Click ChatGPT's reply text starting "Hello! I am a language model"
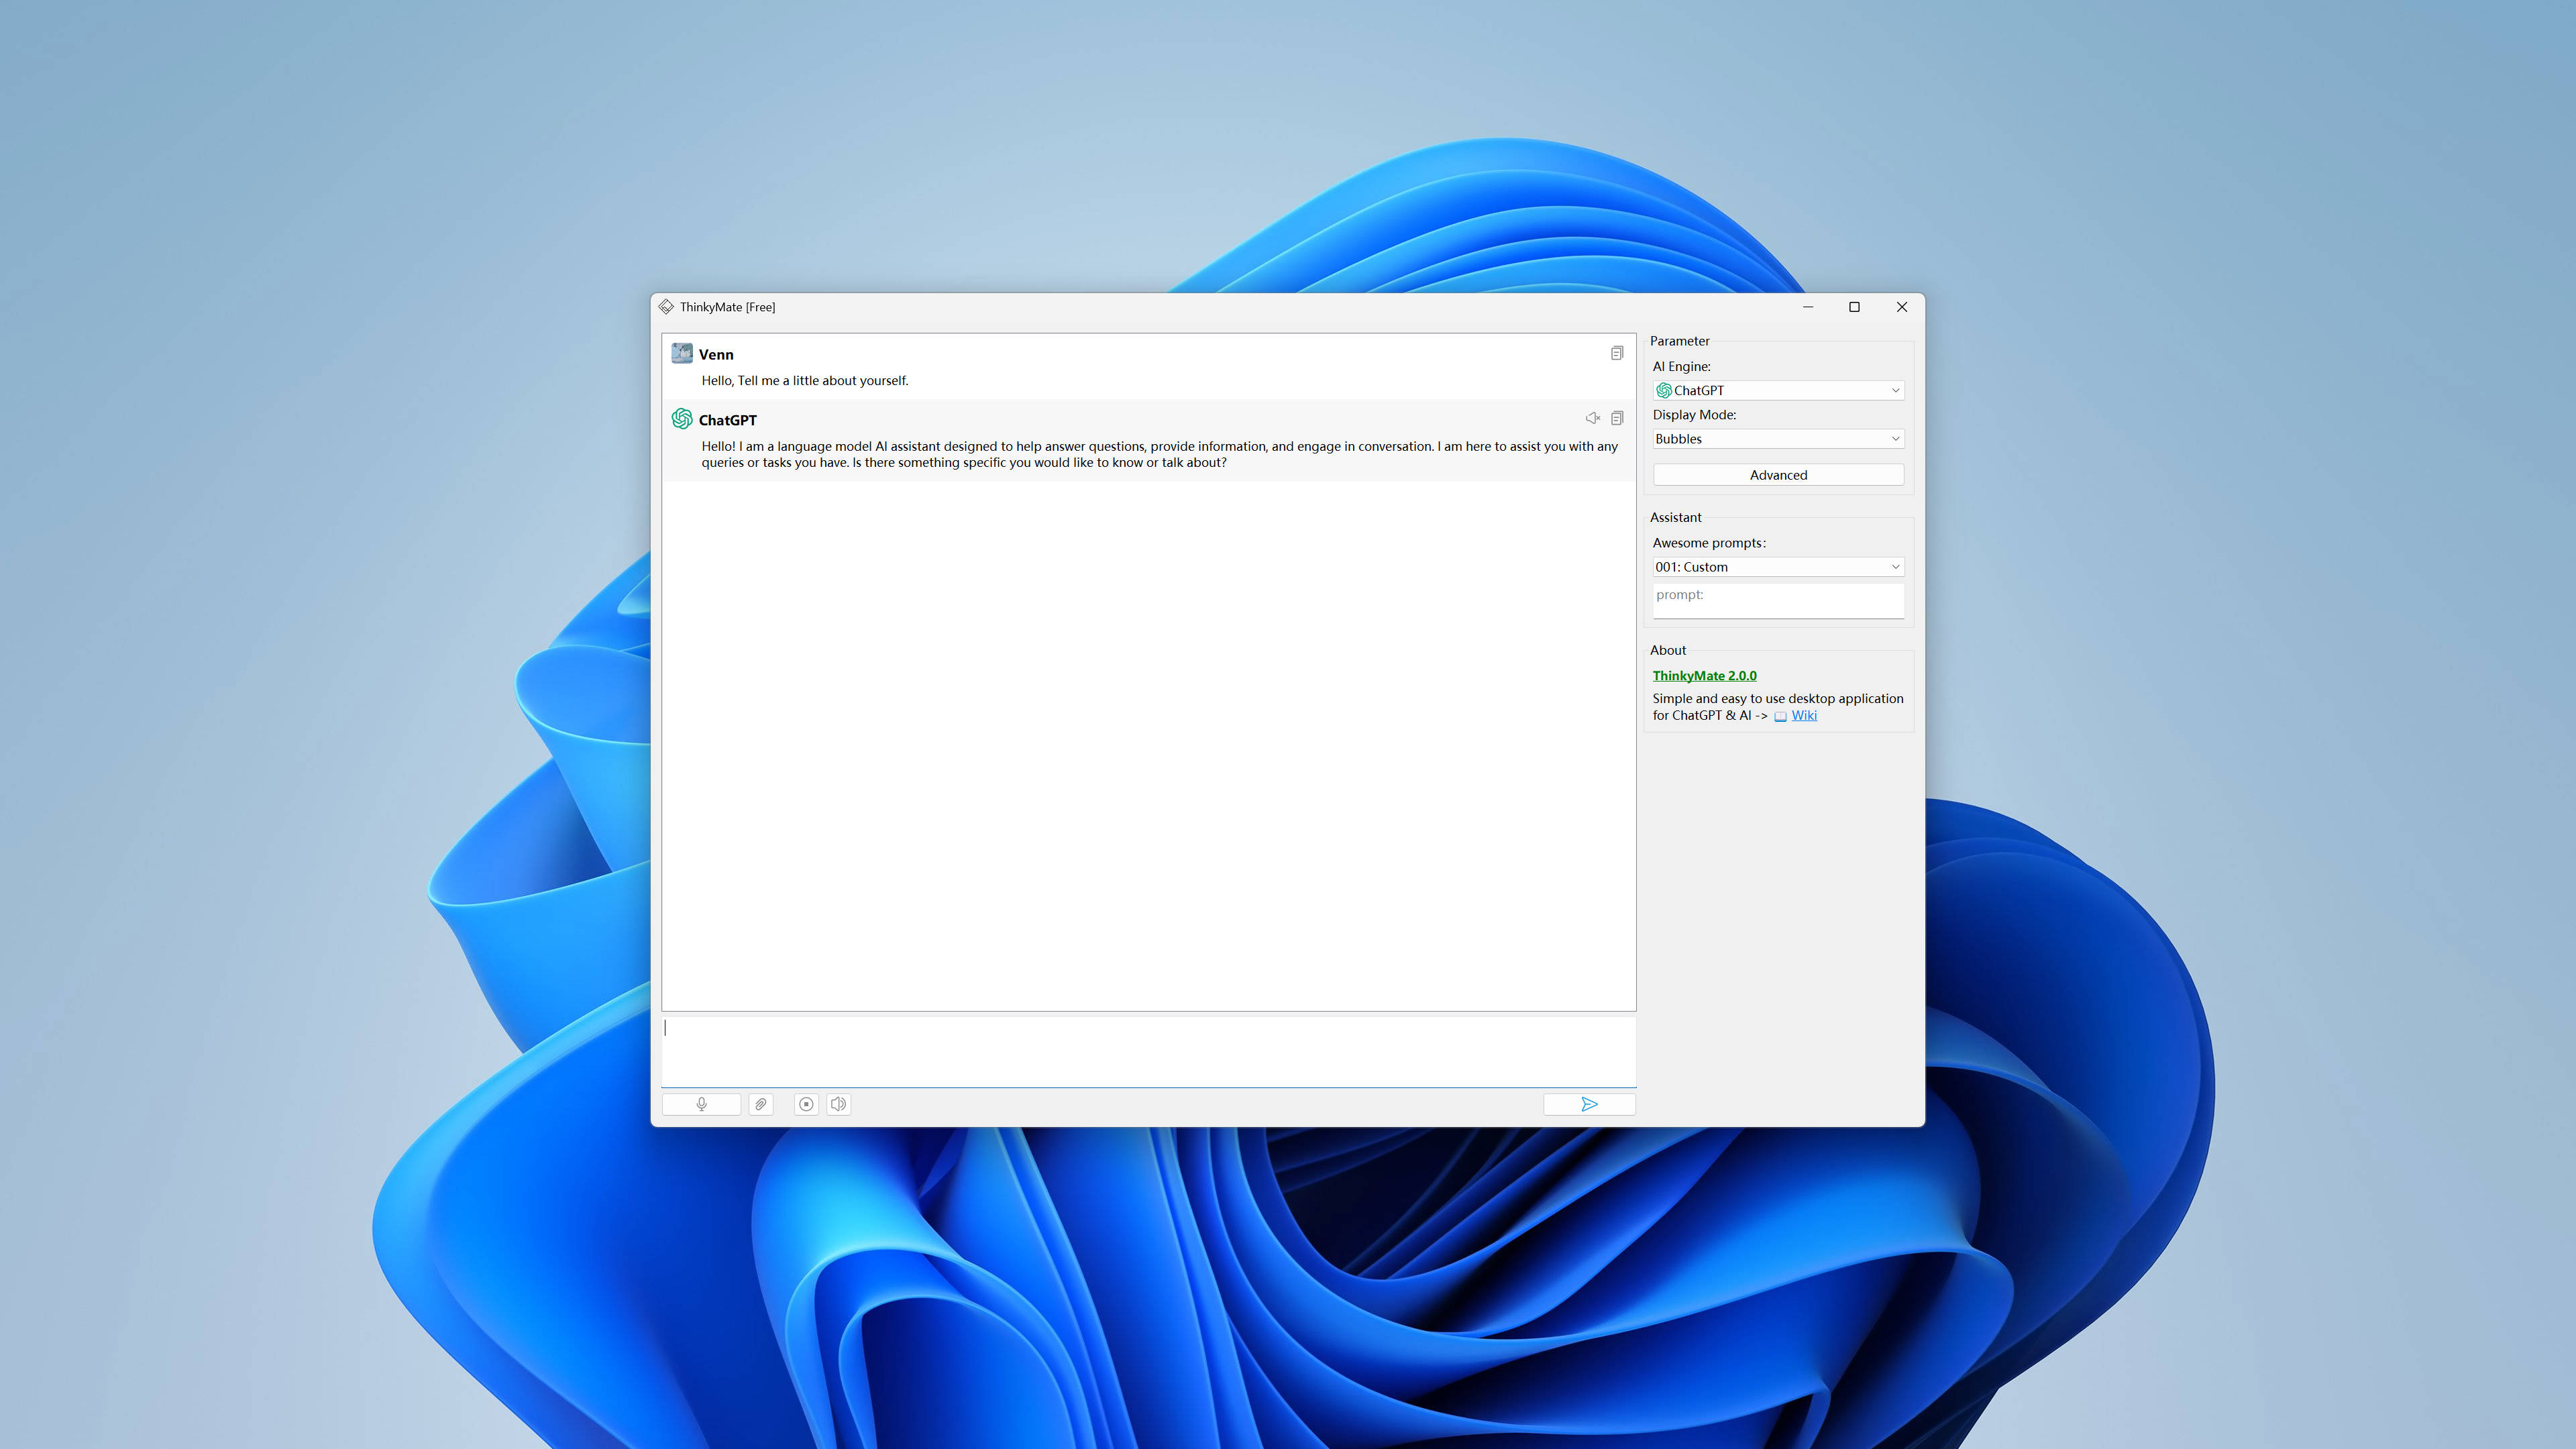 (x=1159, y=454)
